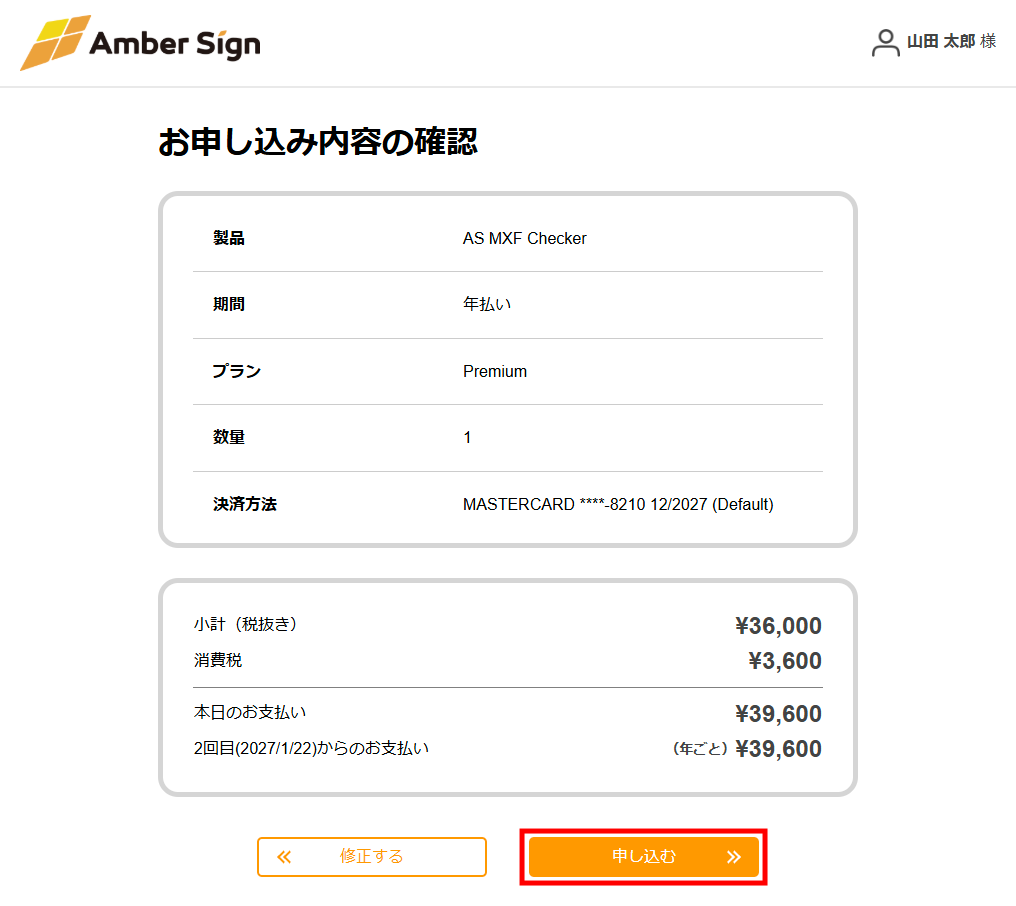Viewport: 1016px width, 906px height.
Task: Select the person silhouette icon in header
Action: click(884, 41)
